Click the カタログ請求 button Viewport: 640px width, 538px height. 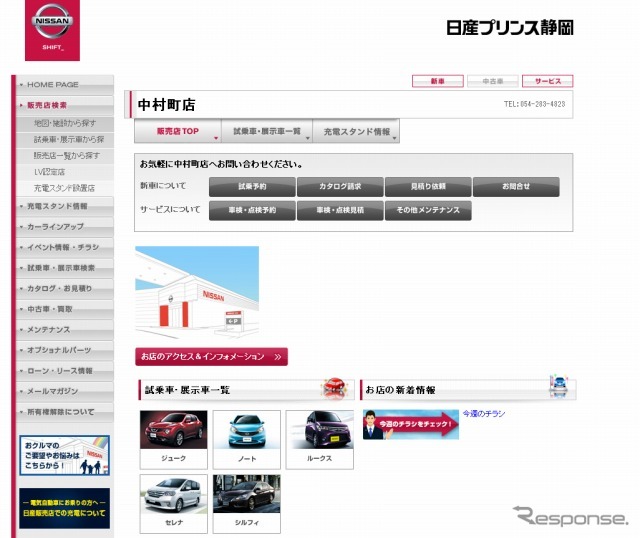click(340, 187)
